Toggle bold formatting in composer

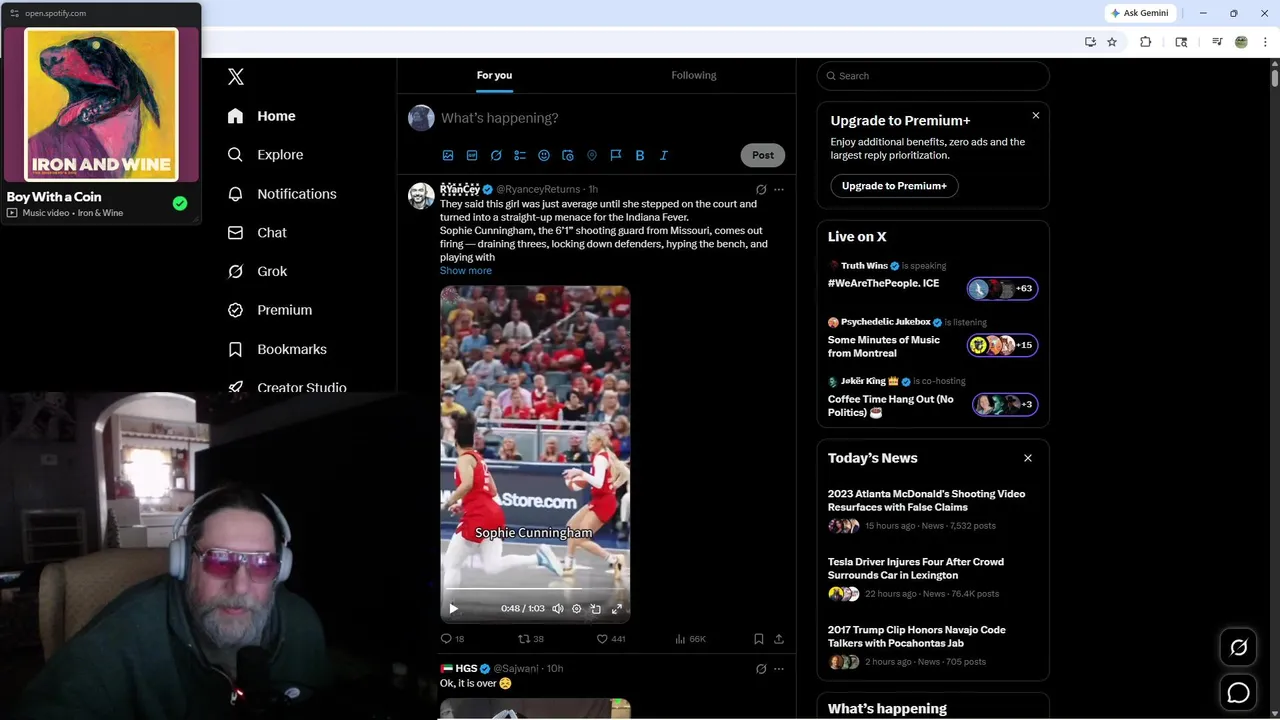tap(640, 155)
